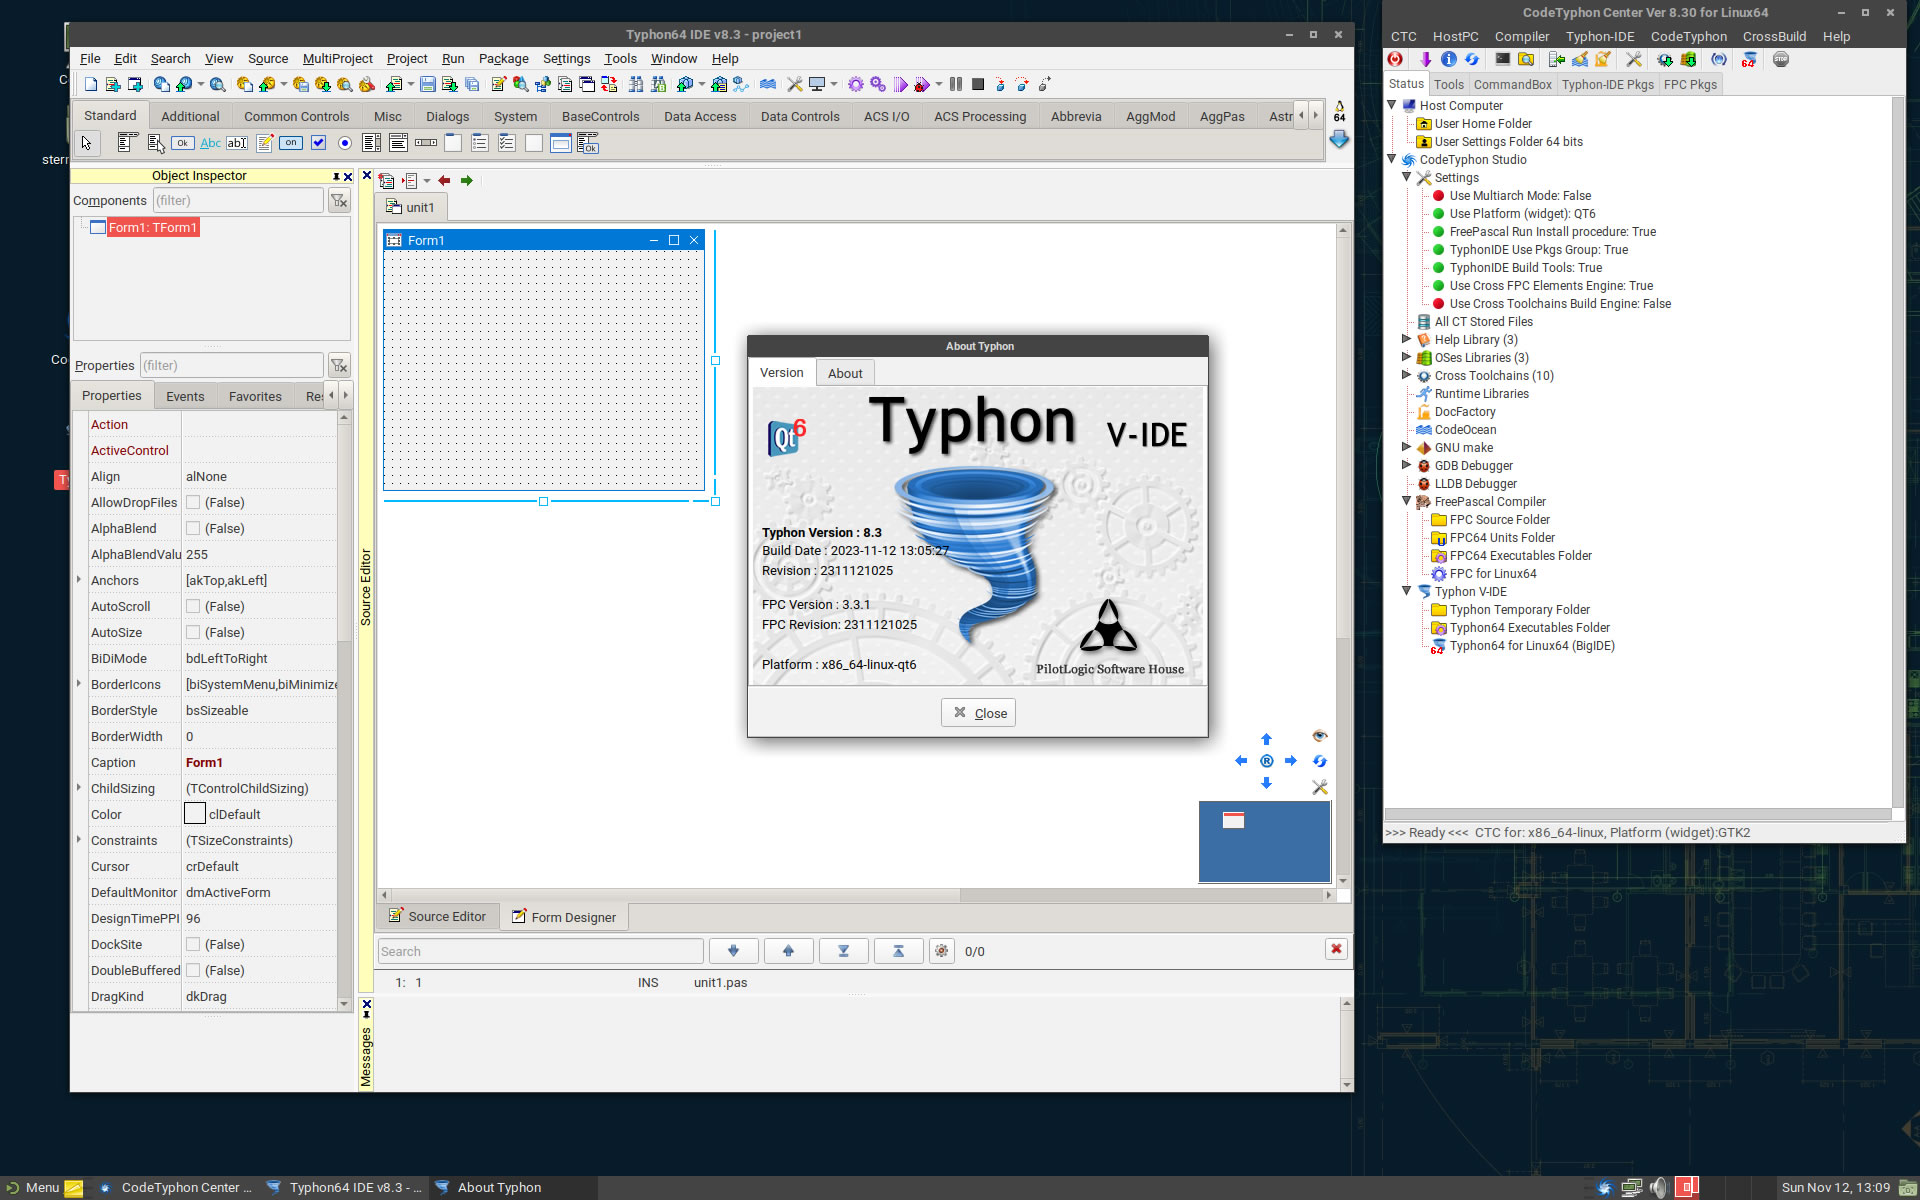Collapse the FreePascal Compiler node
Viewport: 1920px width, 1200px height.
coord(1407,501)
